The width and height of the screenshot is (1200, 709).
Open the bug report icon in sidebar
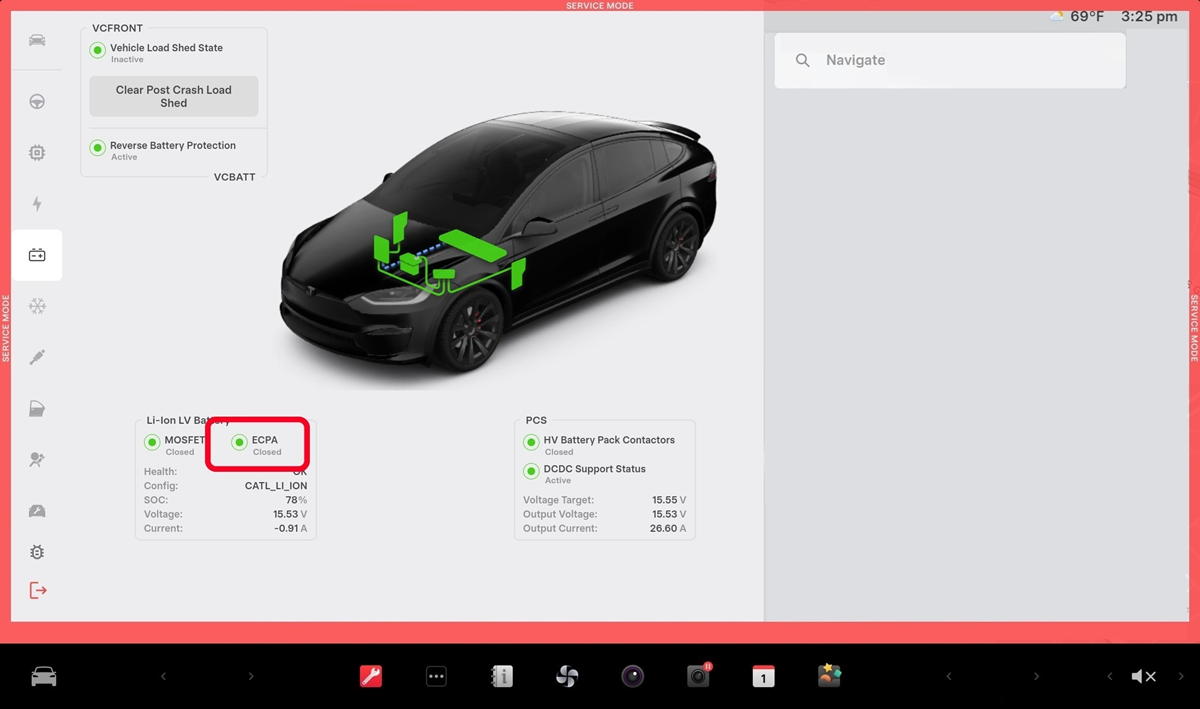click(x=37, y=552)
